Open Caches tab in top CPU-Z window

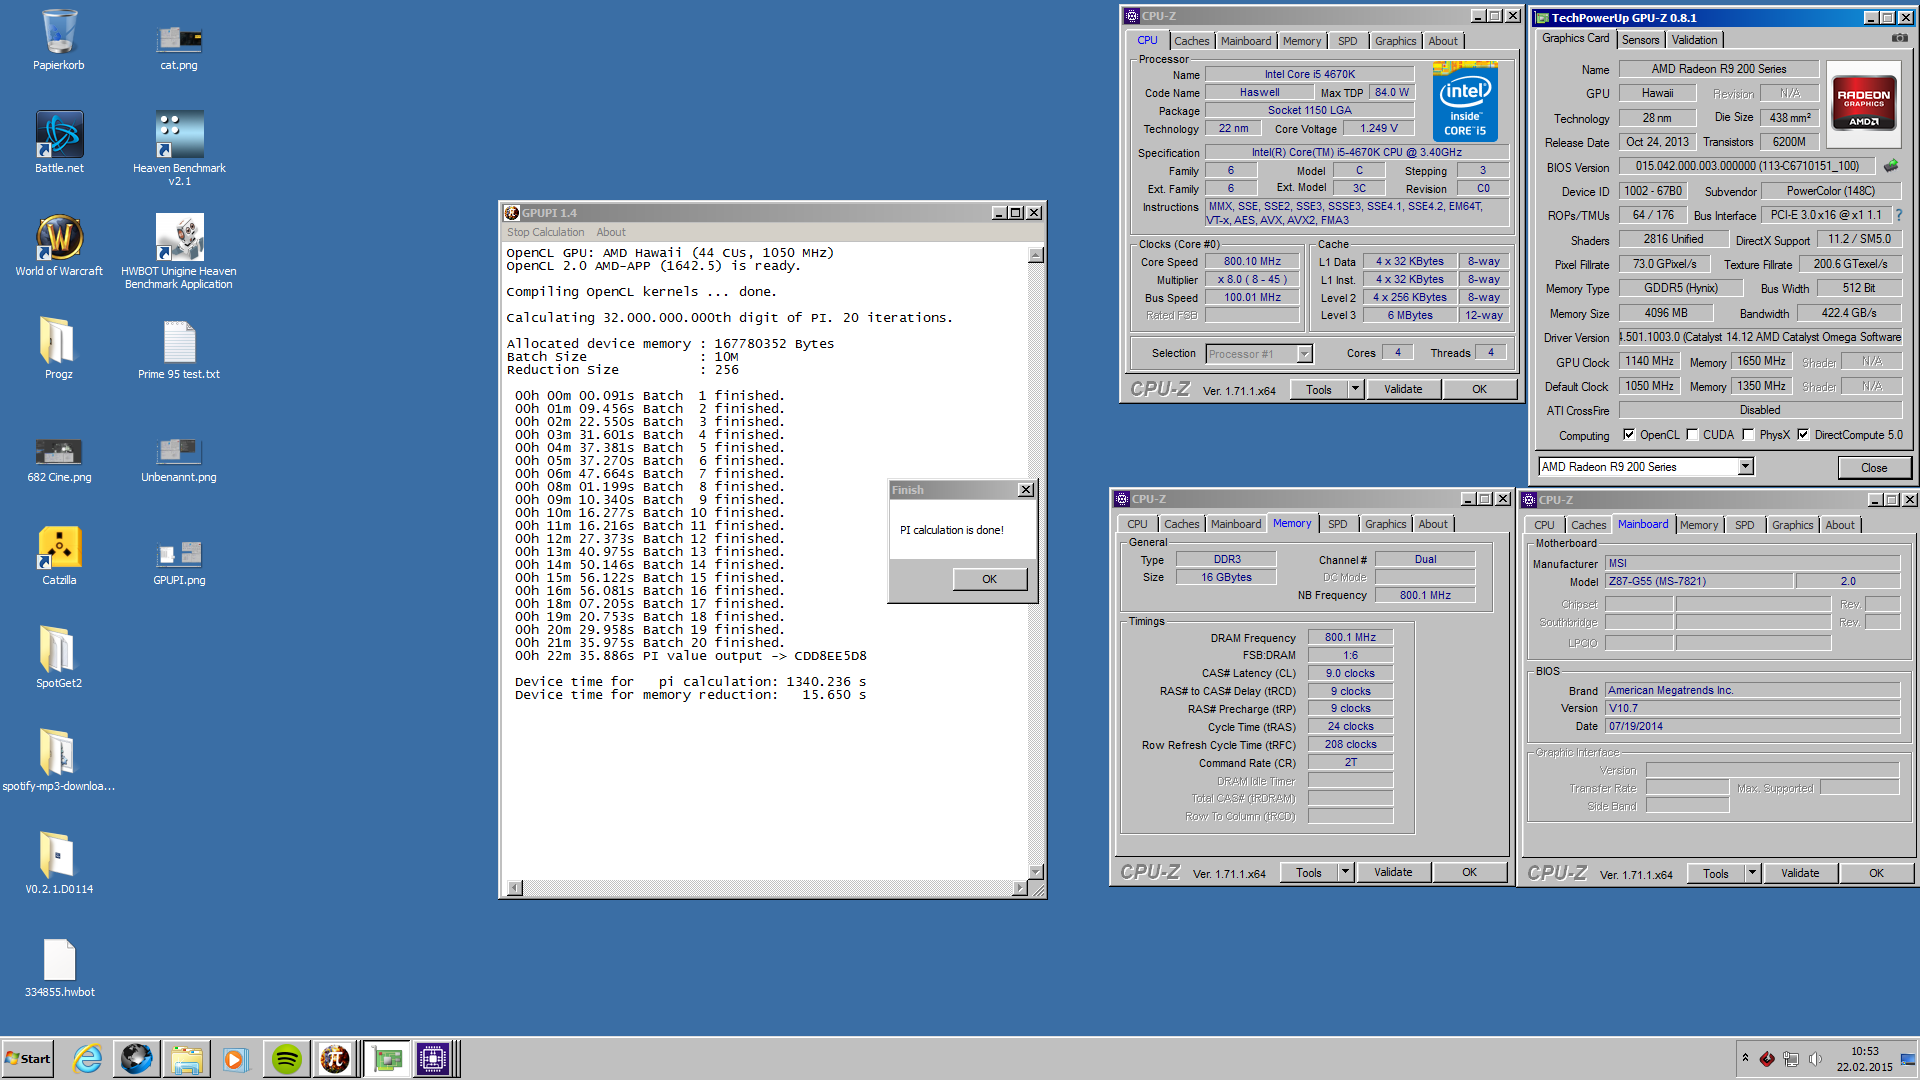pos(1191,41)
